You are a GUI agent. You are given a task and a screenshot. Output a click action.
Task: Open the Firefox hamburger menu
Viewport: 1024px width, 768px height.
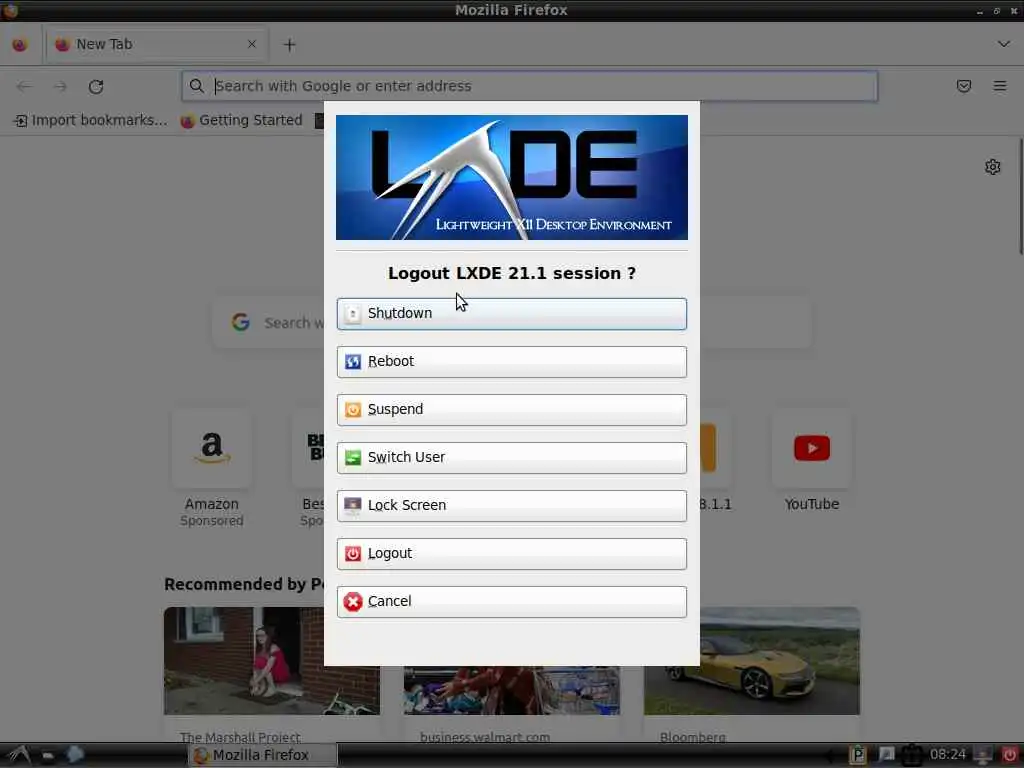(x=999, y=86)
